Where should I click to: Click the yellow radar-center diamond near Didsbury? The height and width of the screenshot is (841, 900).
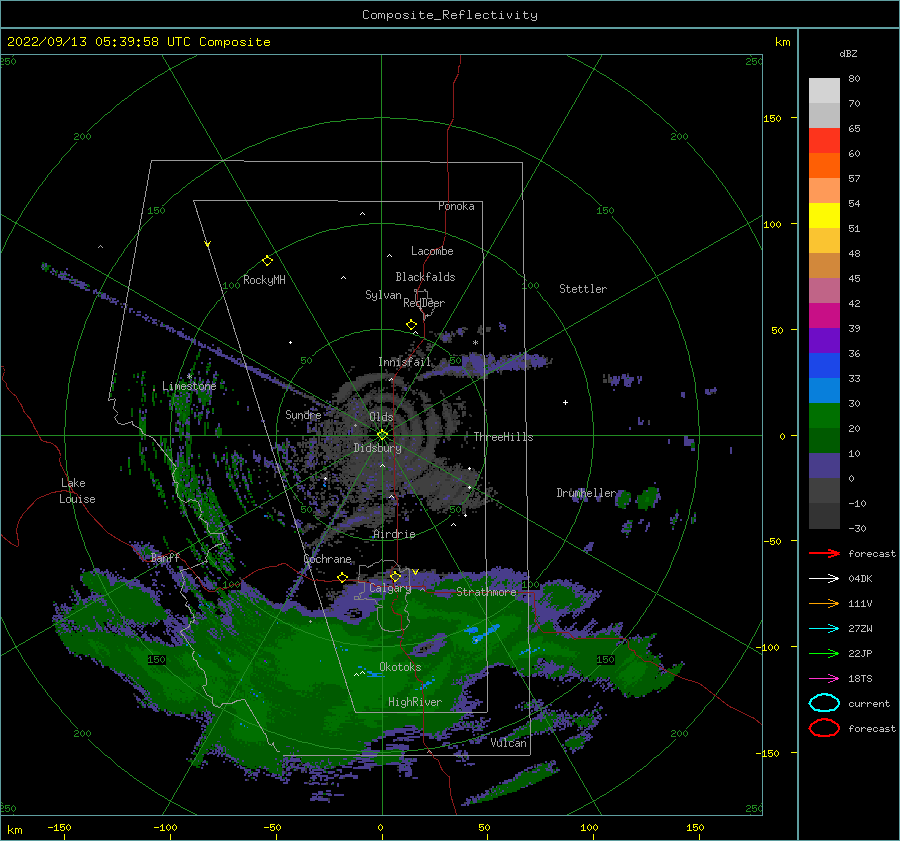382,435
